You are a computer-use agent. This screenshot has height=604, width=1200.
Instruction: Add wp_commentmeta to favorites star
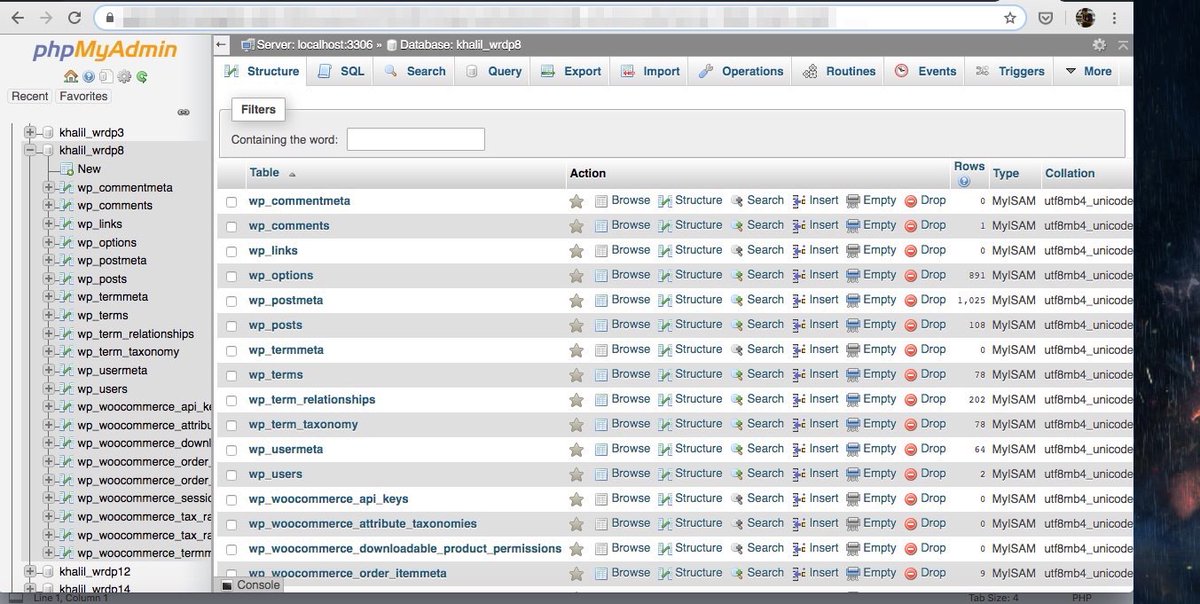point(576,201)
